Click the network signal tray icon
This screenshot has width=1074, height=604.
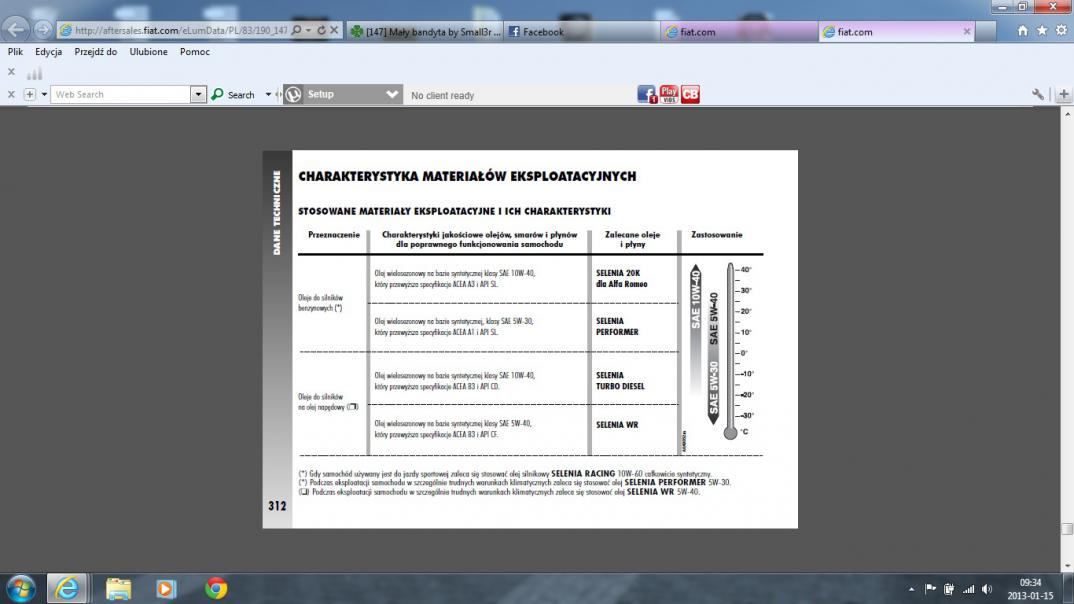(x=969, y=589)
